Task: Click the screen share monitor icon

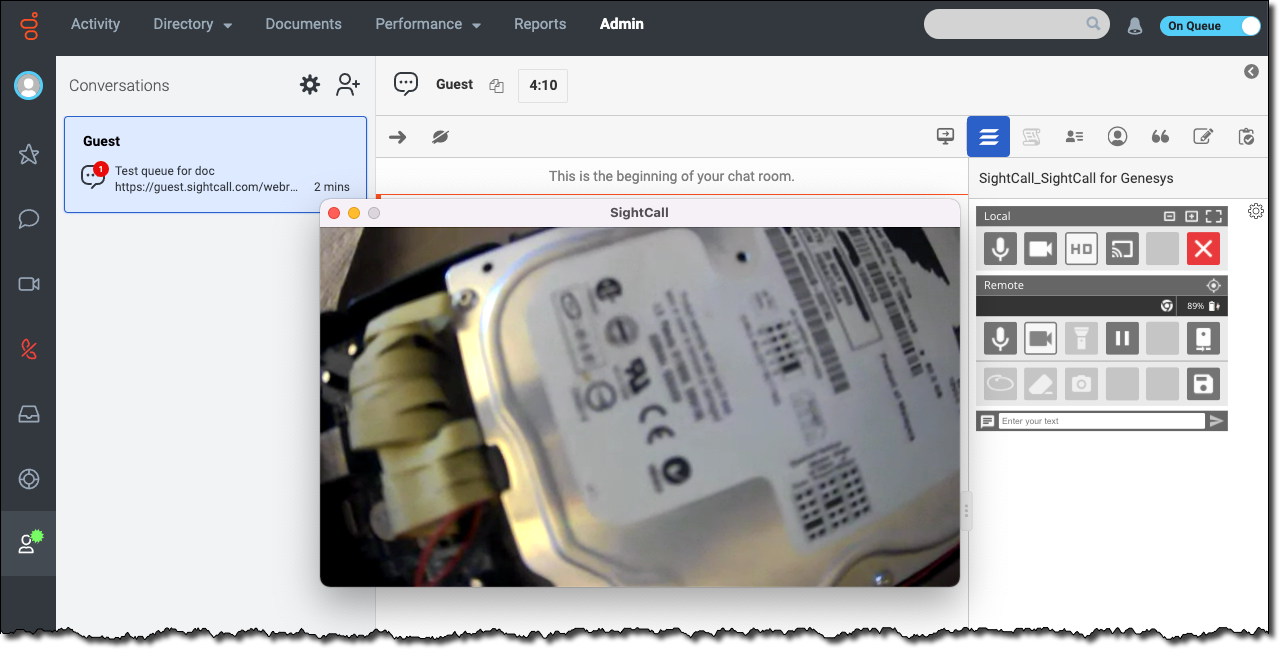Action: point(945,137)
